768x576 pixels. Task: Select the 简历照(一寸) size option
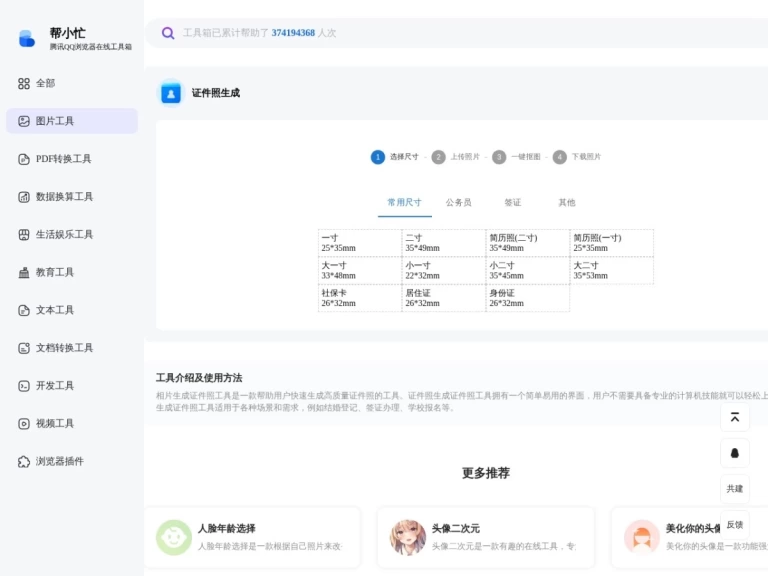coord(612,243)
